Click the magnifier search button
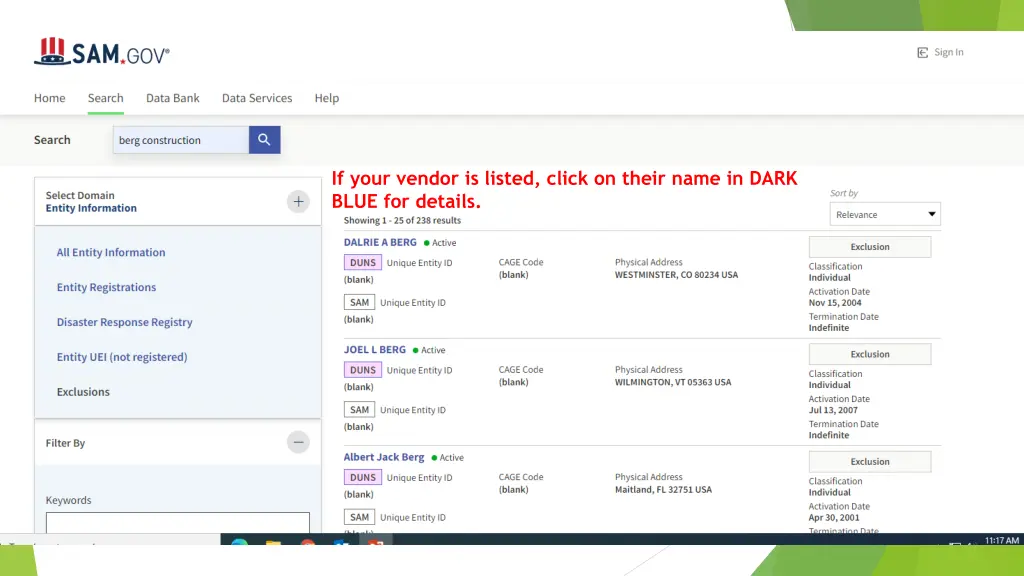 click(x=264, y=140)
